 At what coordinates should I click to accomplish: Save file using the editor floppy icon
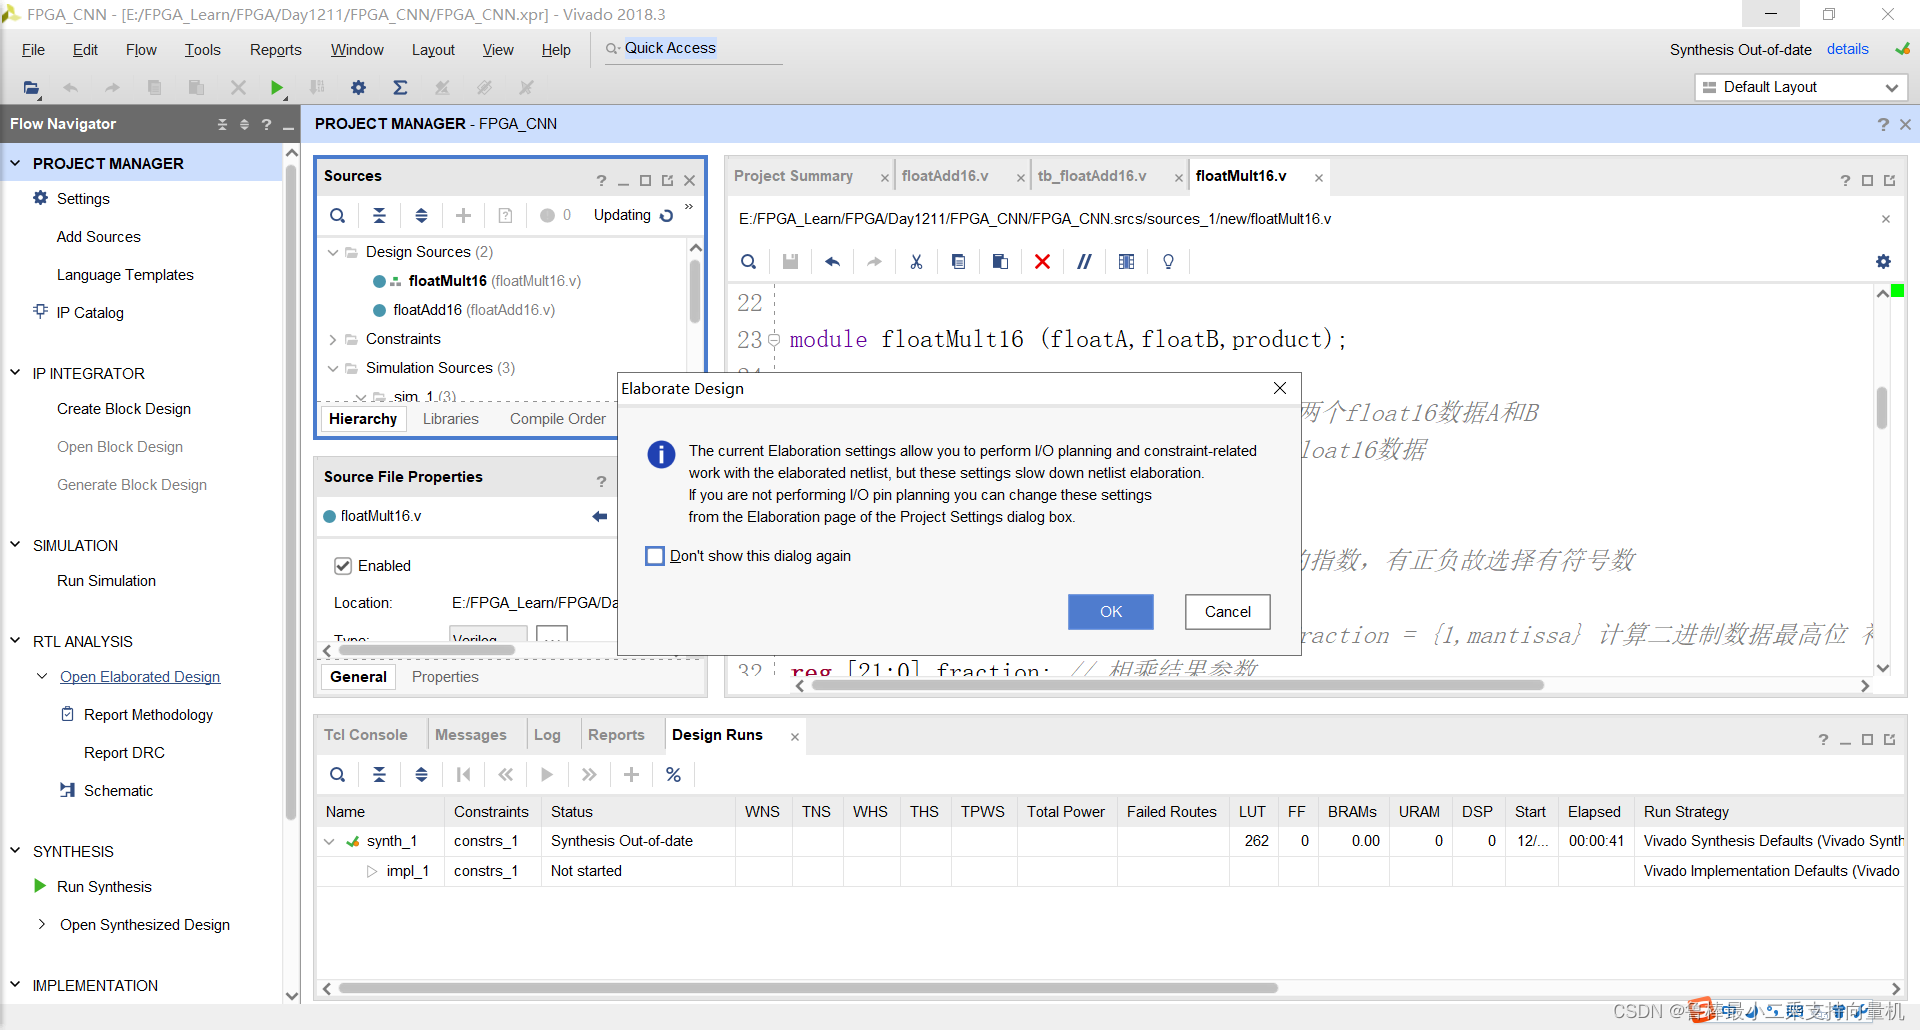pos(790,262)
